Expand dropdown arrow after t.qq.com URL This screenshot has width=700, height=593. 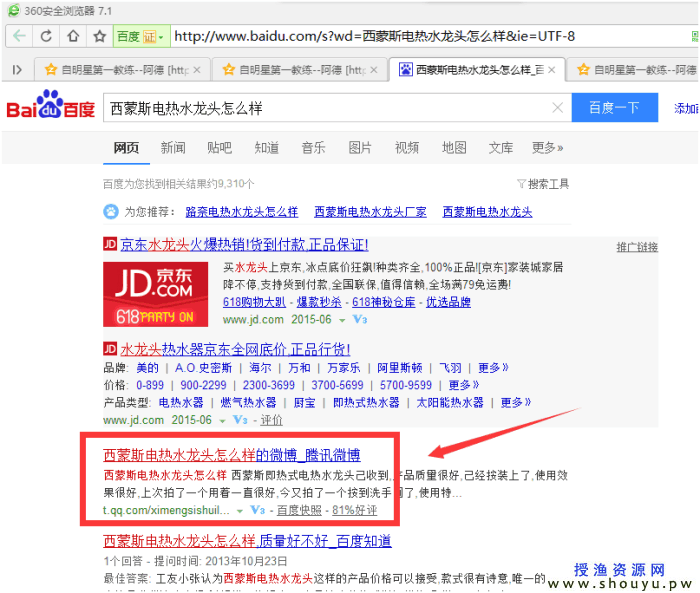240,511
